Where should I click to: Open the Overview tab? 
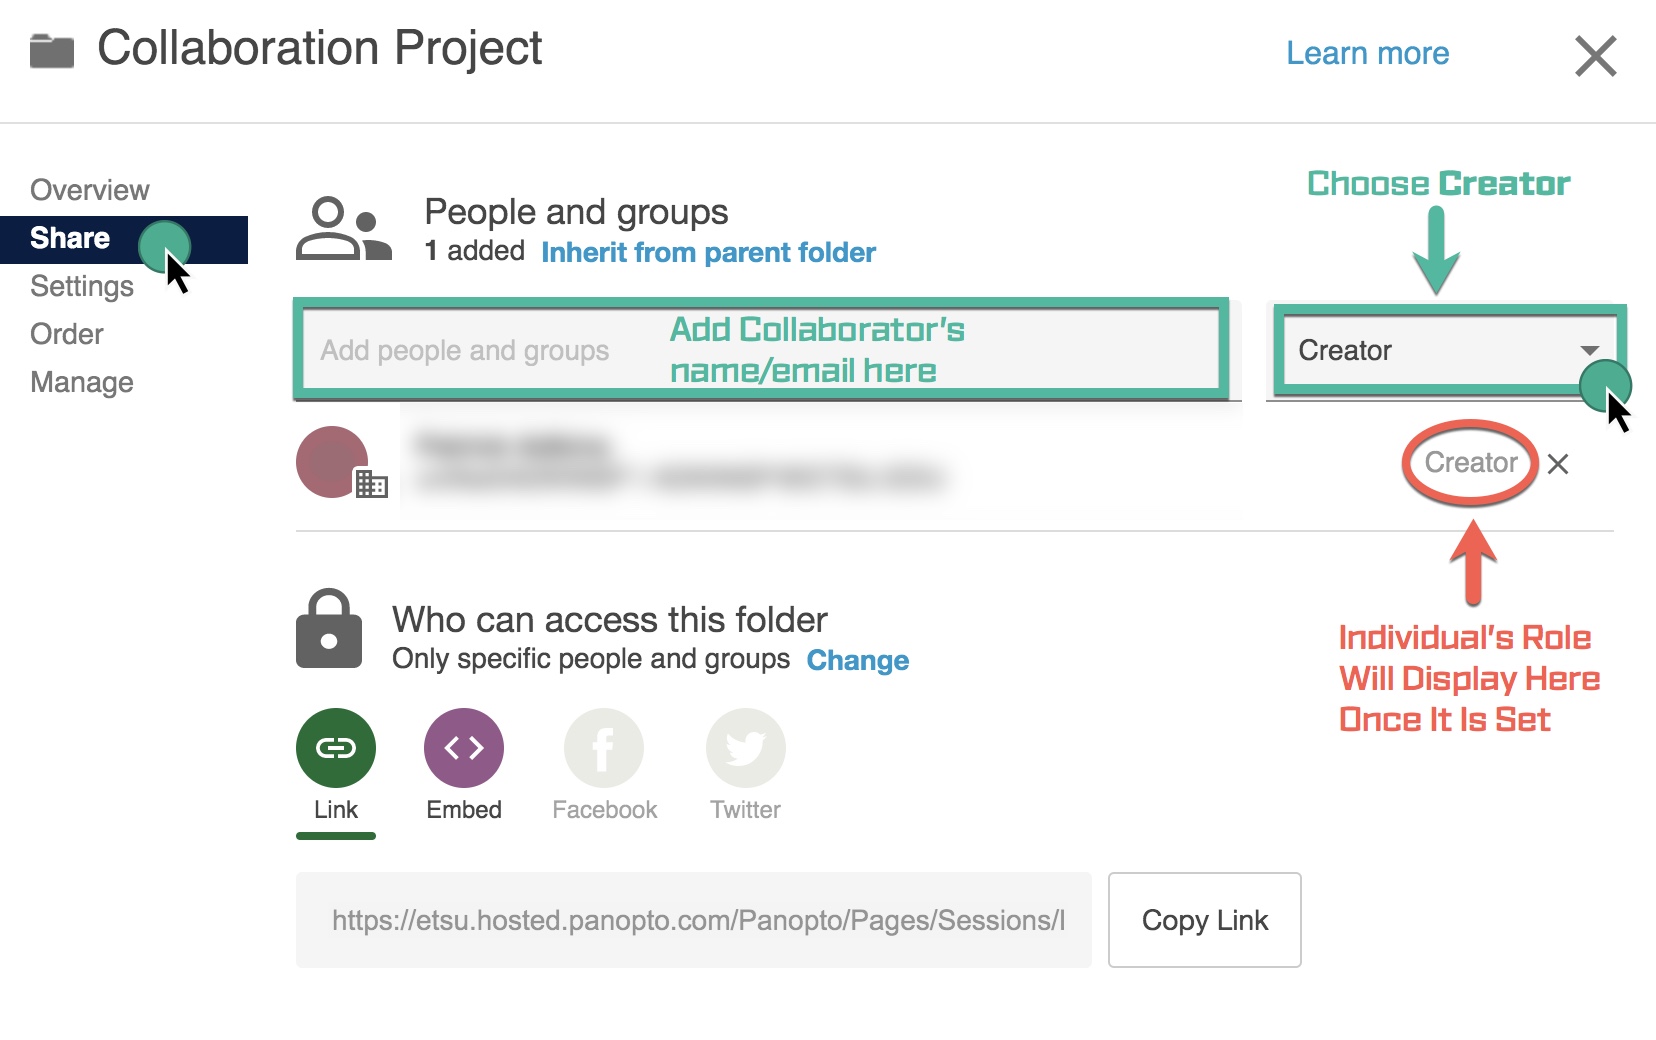pos(90,190)
